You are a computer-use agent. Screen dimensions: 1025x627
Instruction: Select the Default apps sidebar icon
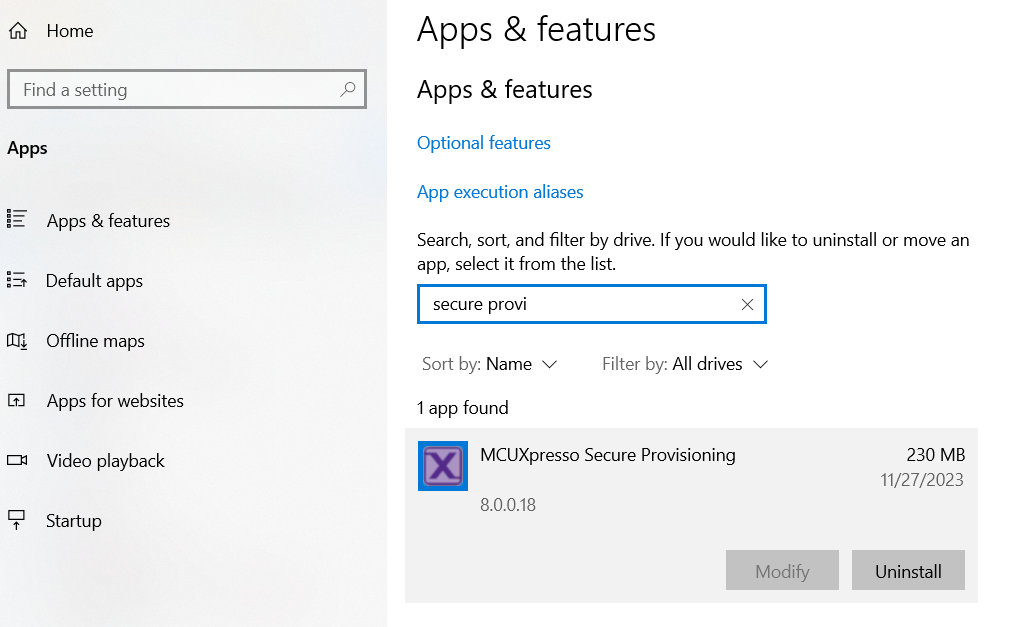tap(16, 280)
